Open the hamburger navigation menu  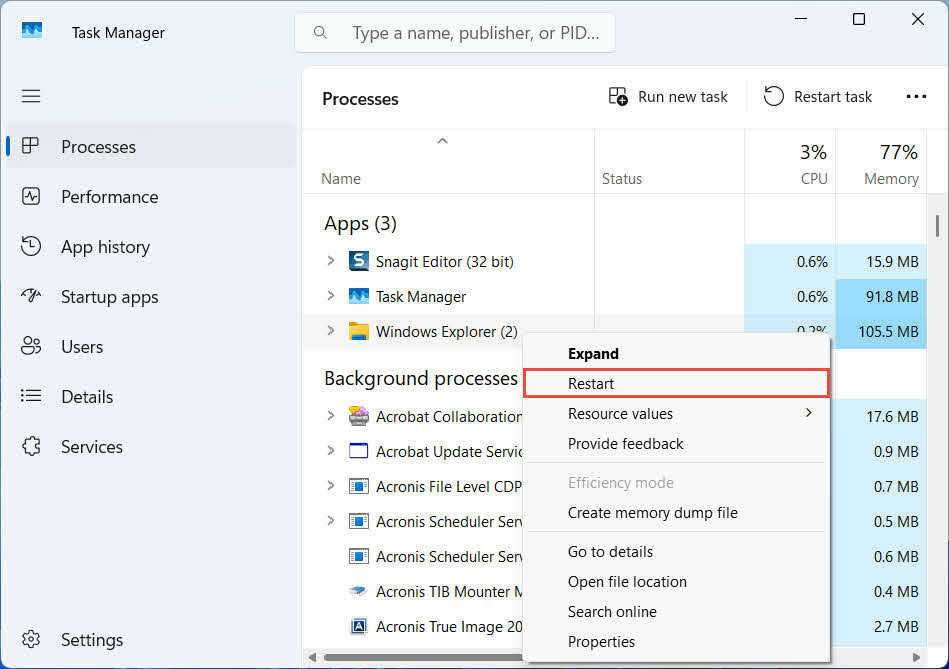click(x=31, y=96)
